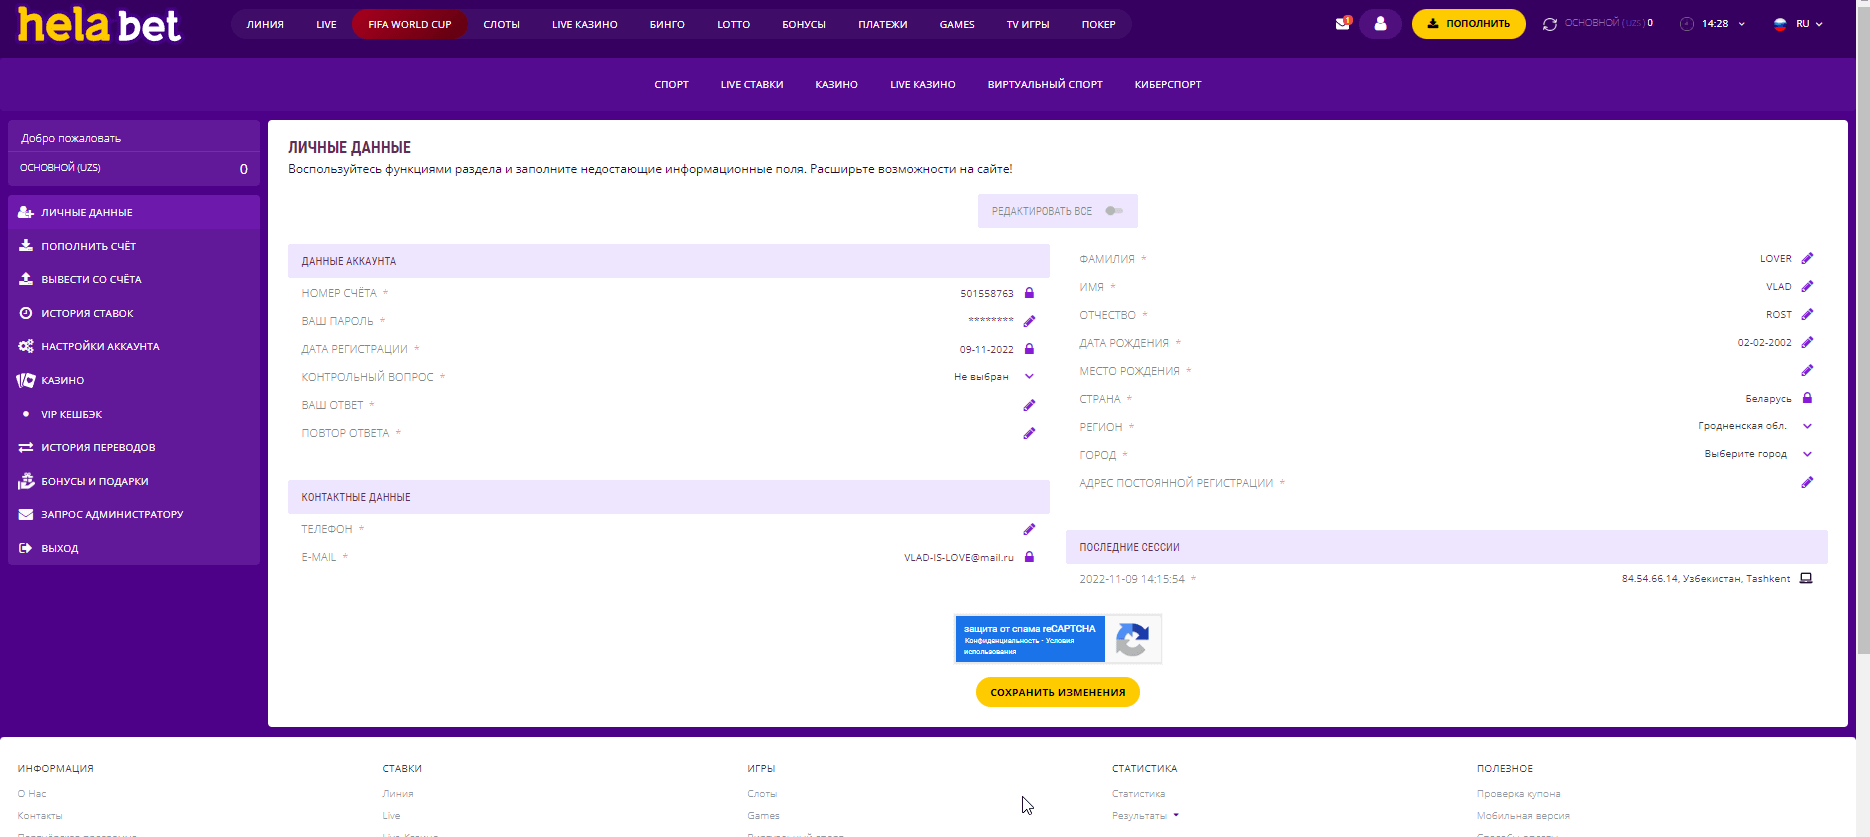Image resolution: width=1870 pixels, height=837 pixels.
Task: Click the lock icon next to Номер счёта
Action: [1029, 293]
